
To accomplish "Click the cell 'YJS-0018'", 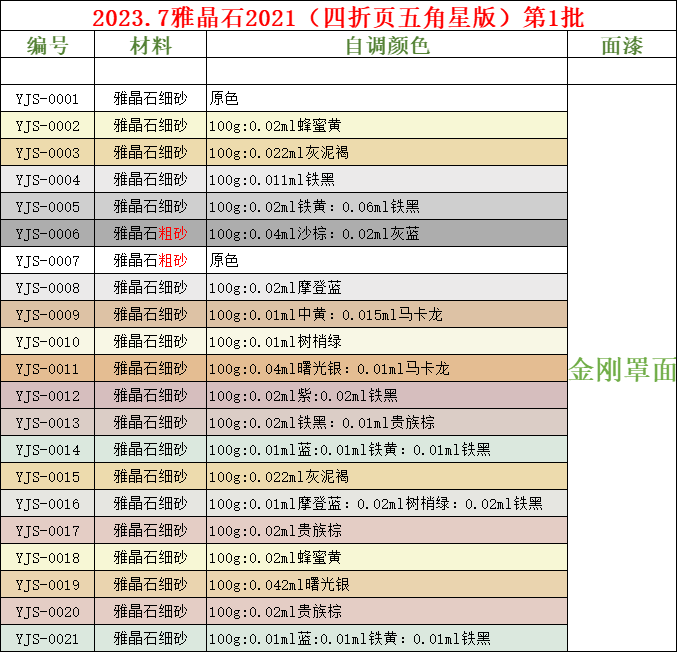I will [x=47, y=557].
